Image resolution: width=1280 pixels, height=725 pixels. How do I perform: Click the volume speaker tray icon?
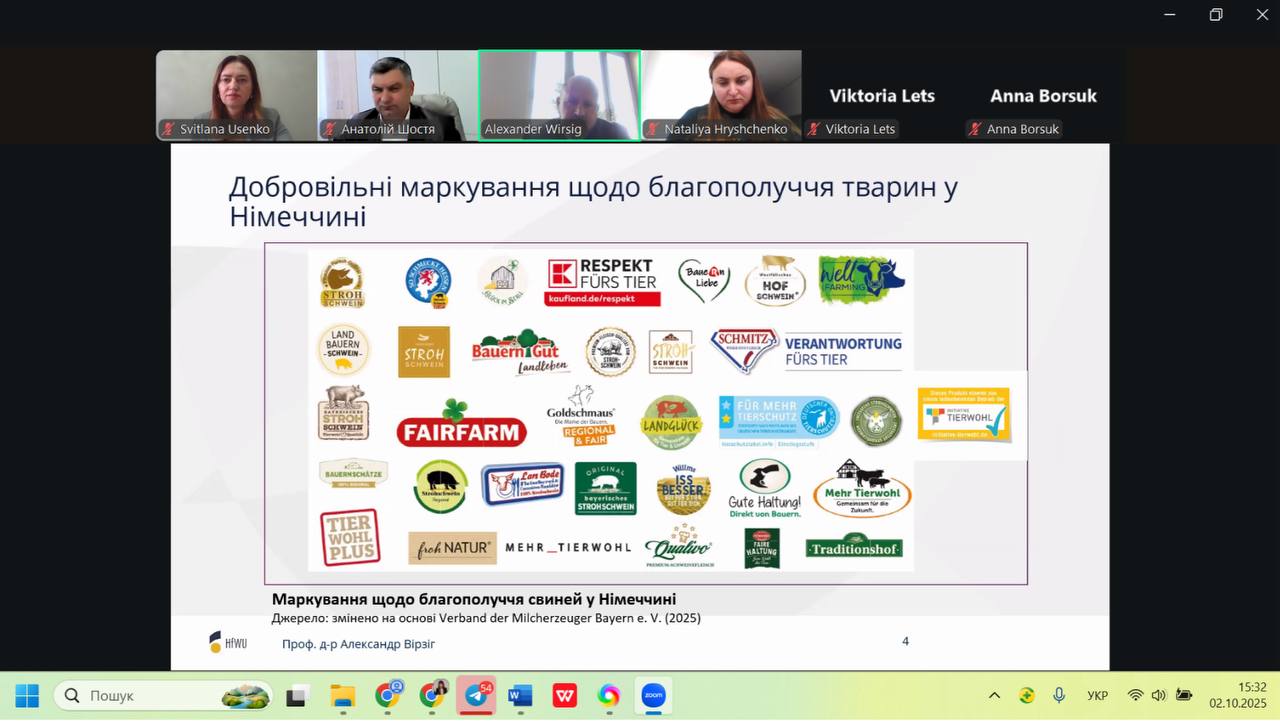pos(1159,696)
